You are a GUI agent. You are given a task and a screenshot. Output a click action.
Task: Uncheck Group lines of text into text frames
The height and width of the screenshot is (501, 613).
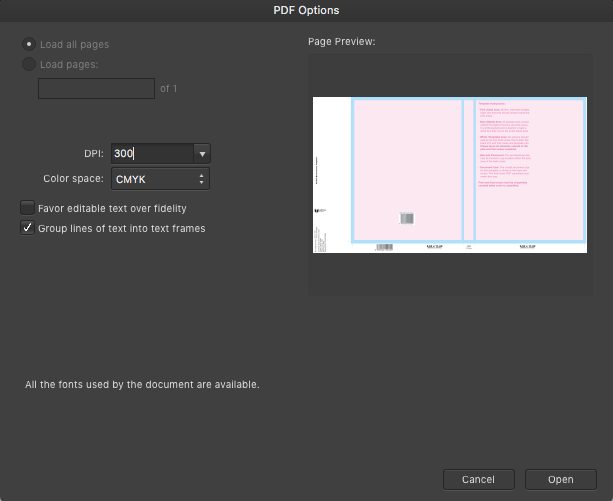(28, 228)
